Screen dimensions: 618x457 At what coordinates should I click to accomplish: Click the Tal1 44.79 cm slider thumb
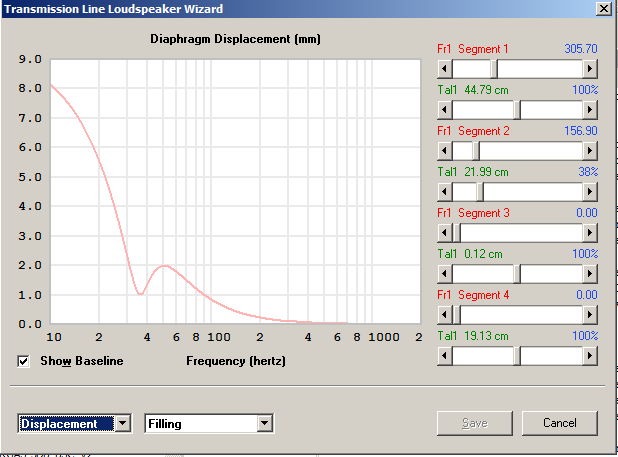click(x=517, y=110)
